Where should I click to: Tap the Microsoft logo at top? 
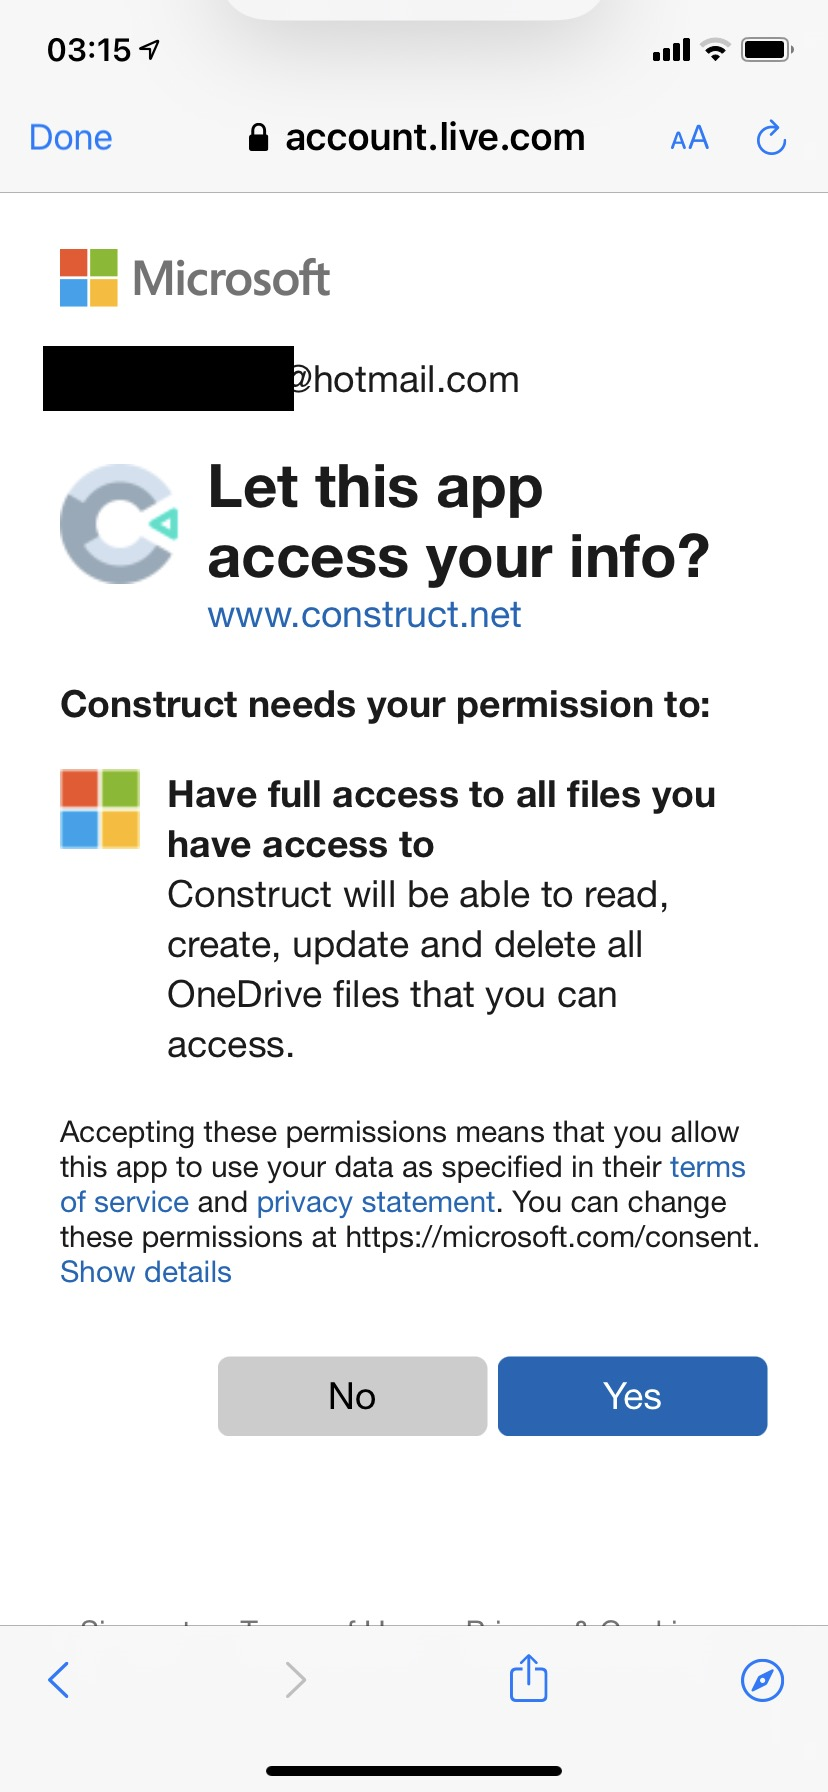pyautogui.click(x=195, y=277)
